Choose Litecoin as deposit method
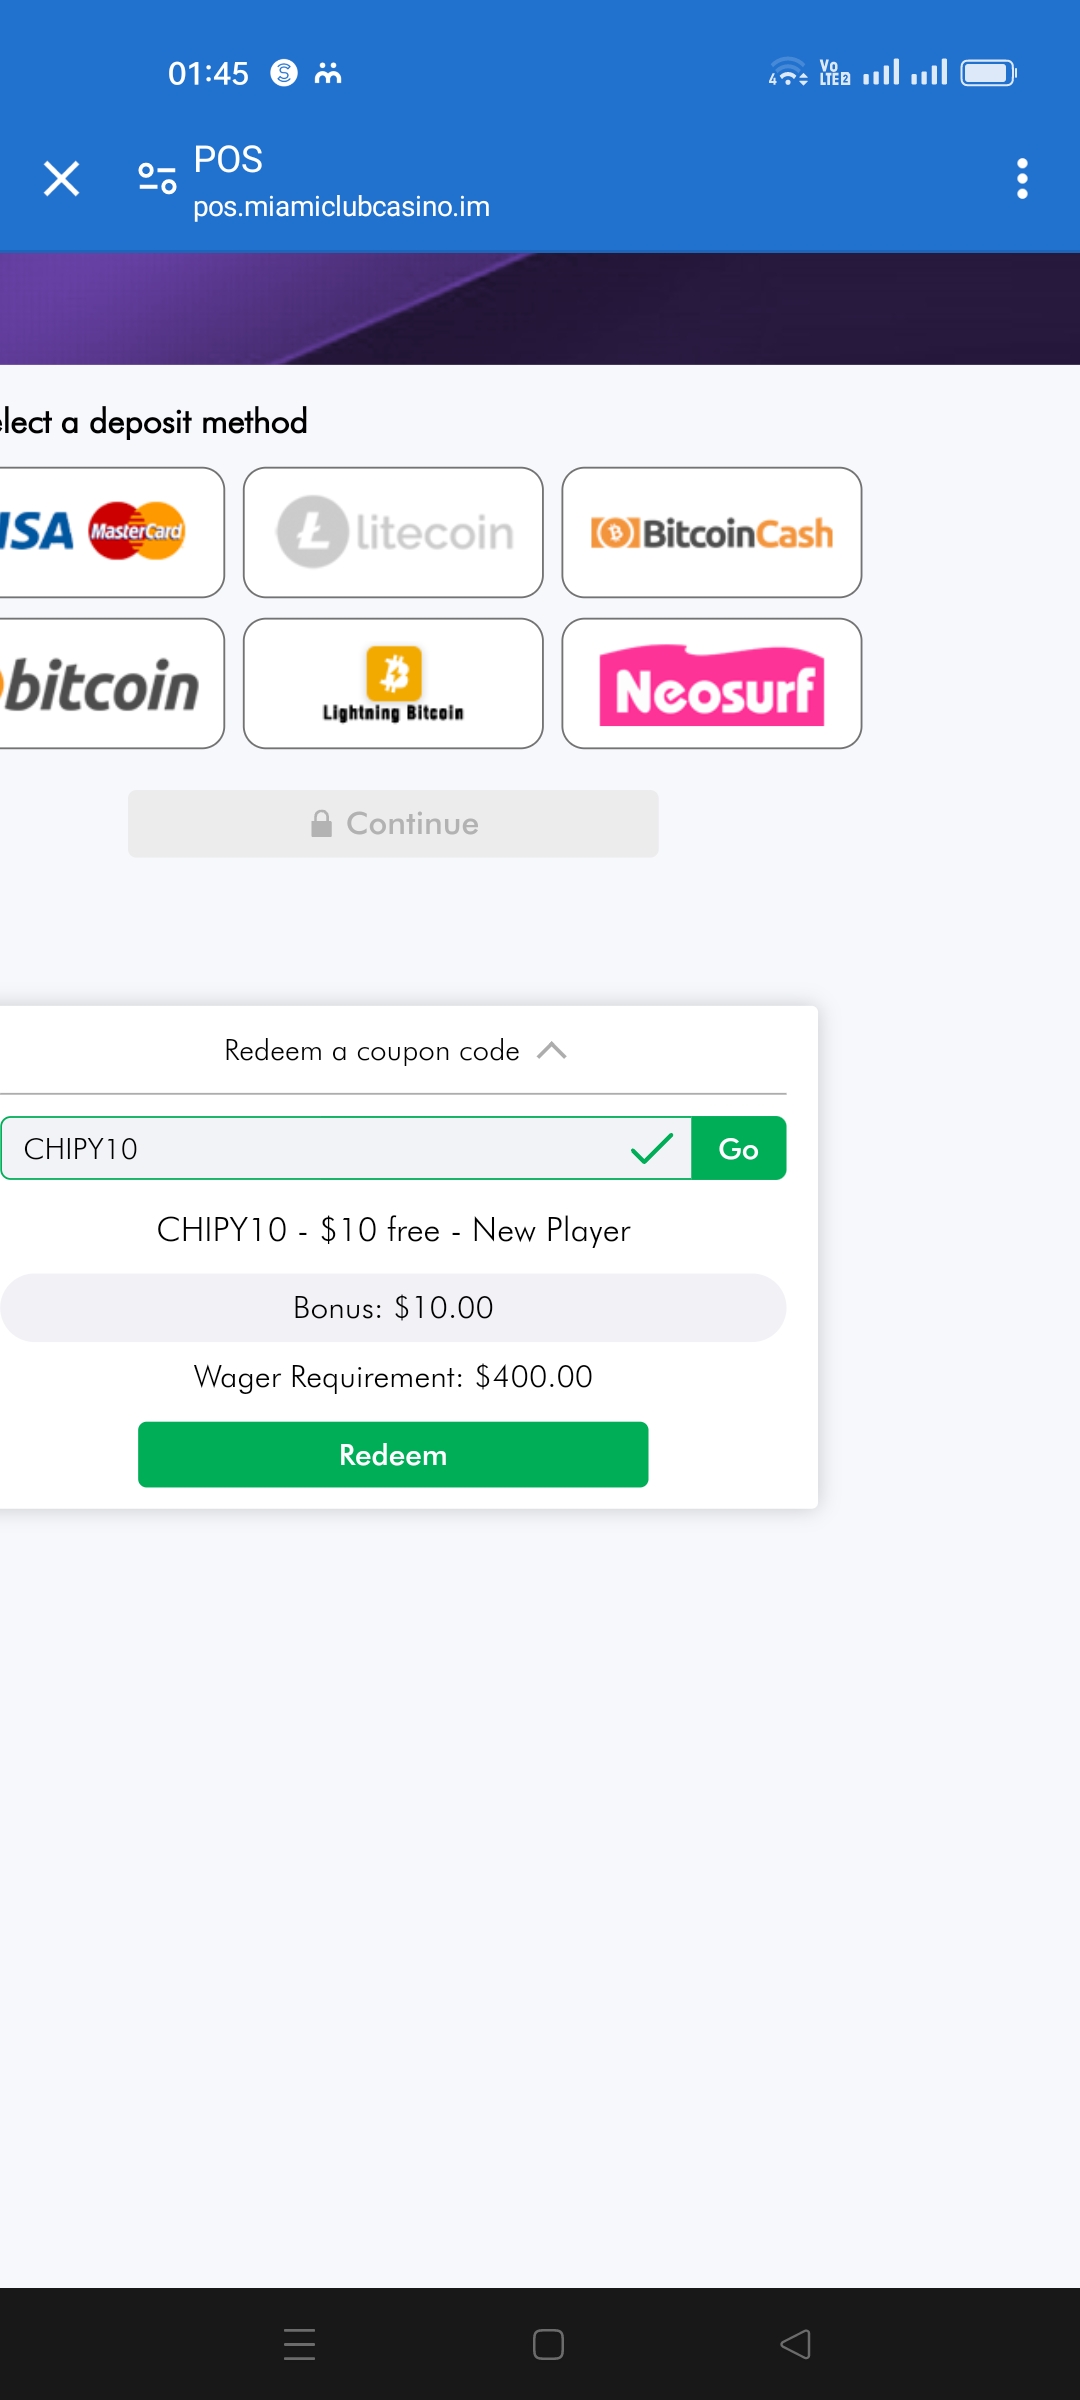1080x2400 pixels. click(393, 532)
